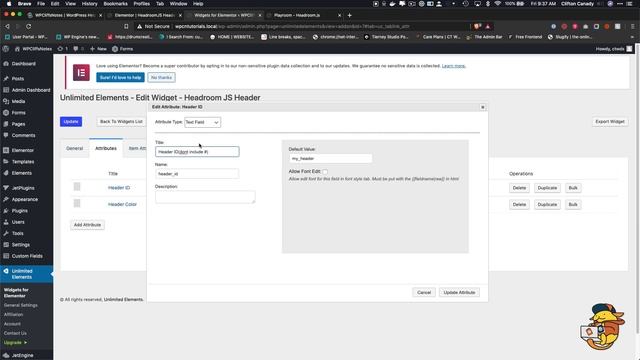Open the Settings sidebar menu
The width and height of the screenshot is (640, 360).
[x=20, y=245]
